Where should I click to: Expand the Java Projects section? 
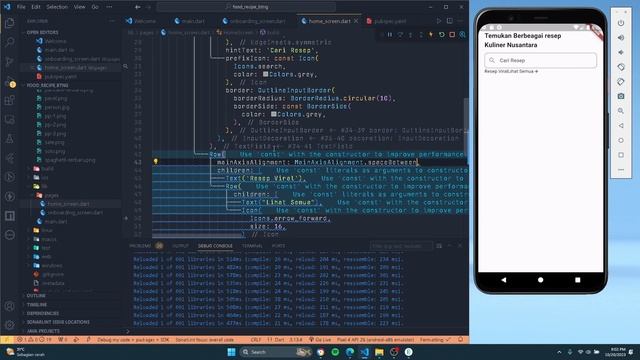coord(43,331)
